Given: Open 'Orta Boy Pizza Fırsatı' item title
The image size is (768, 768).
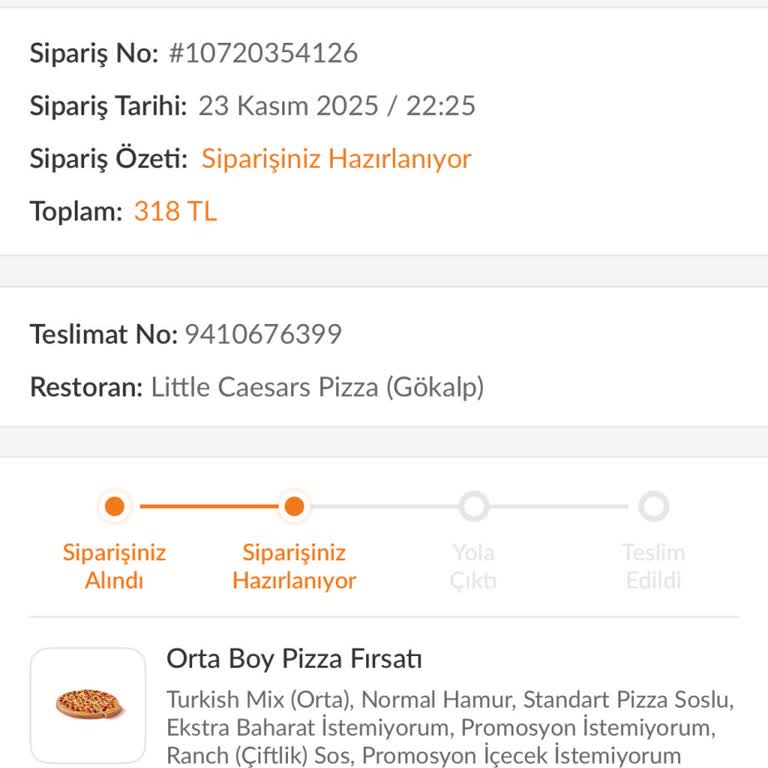Looking at the screenshot, I should pos(294,659).
